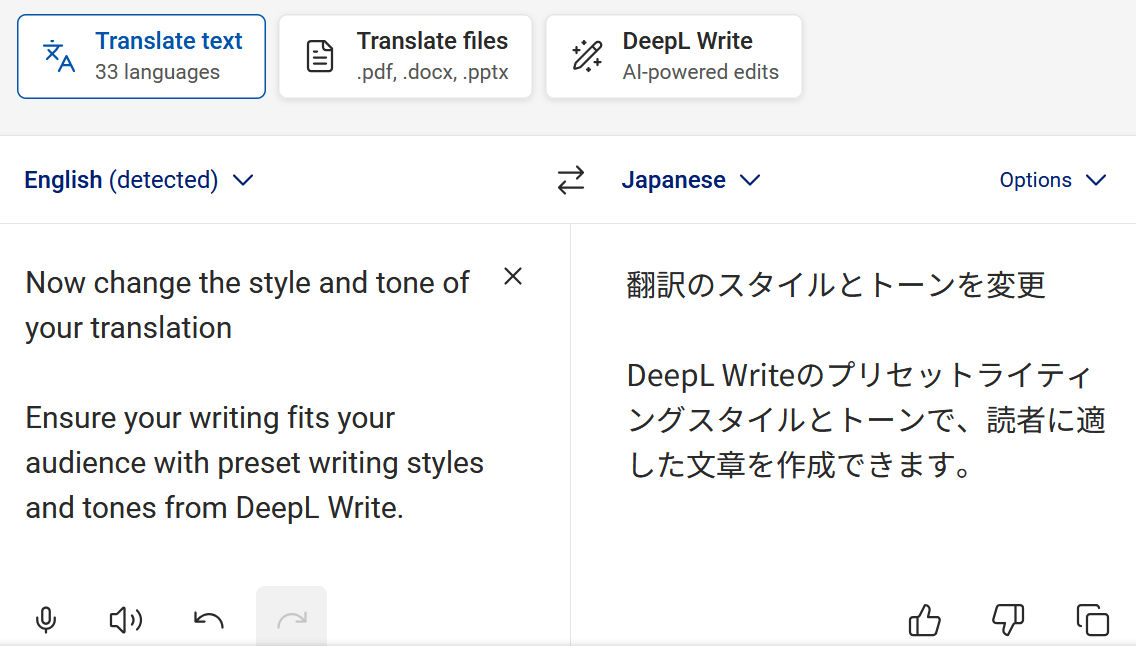
Task: Give the translation a thumbs down
Action: pos(1008,620)
